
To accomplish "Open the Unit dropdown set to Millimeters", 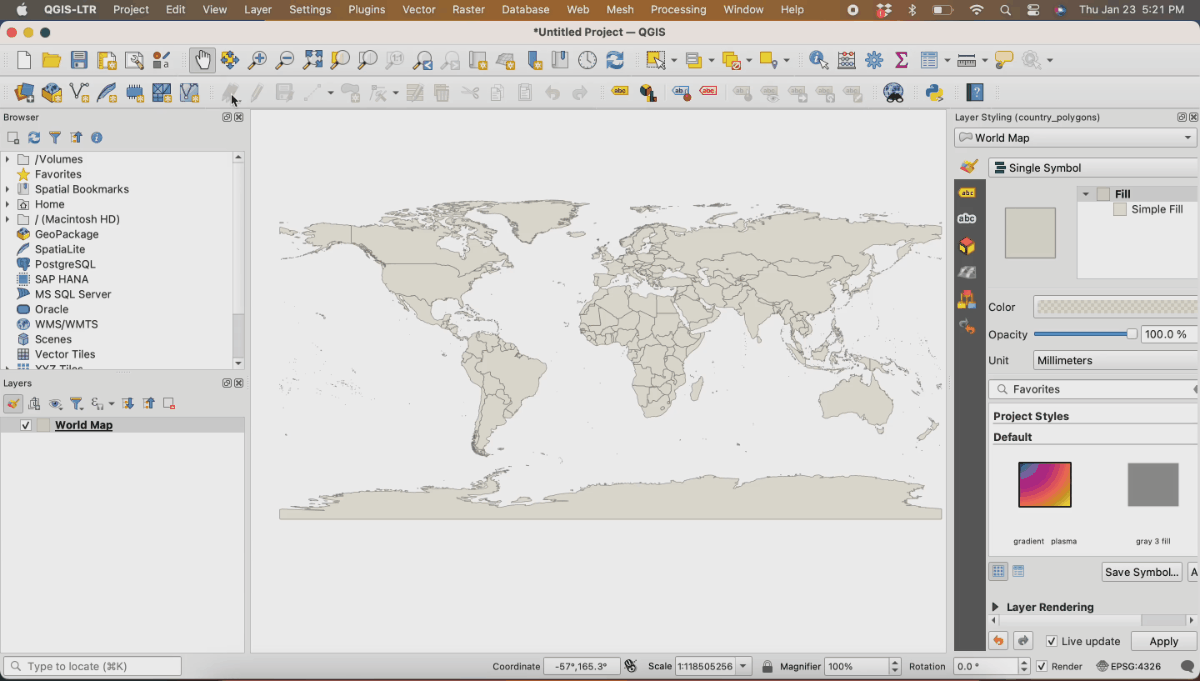I will 1113,360.
